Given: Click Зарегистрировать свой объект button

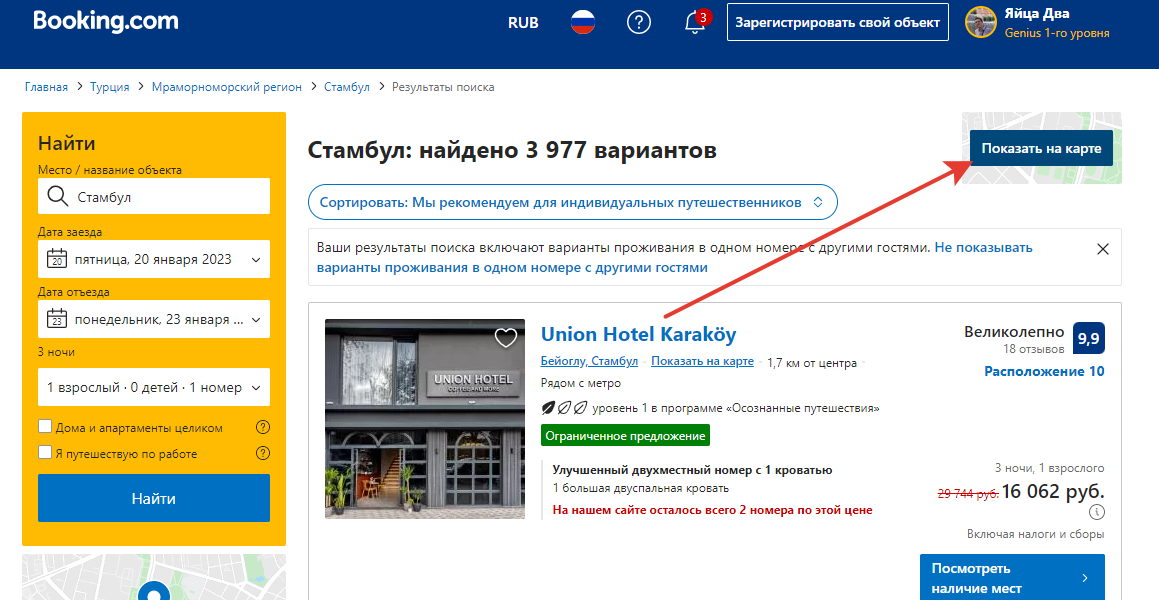Looking at the screenshot, I should [837, 22].
